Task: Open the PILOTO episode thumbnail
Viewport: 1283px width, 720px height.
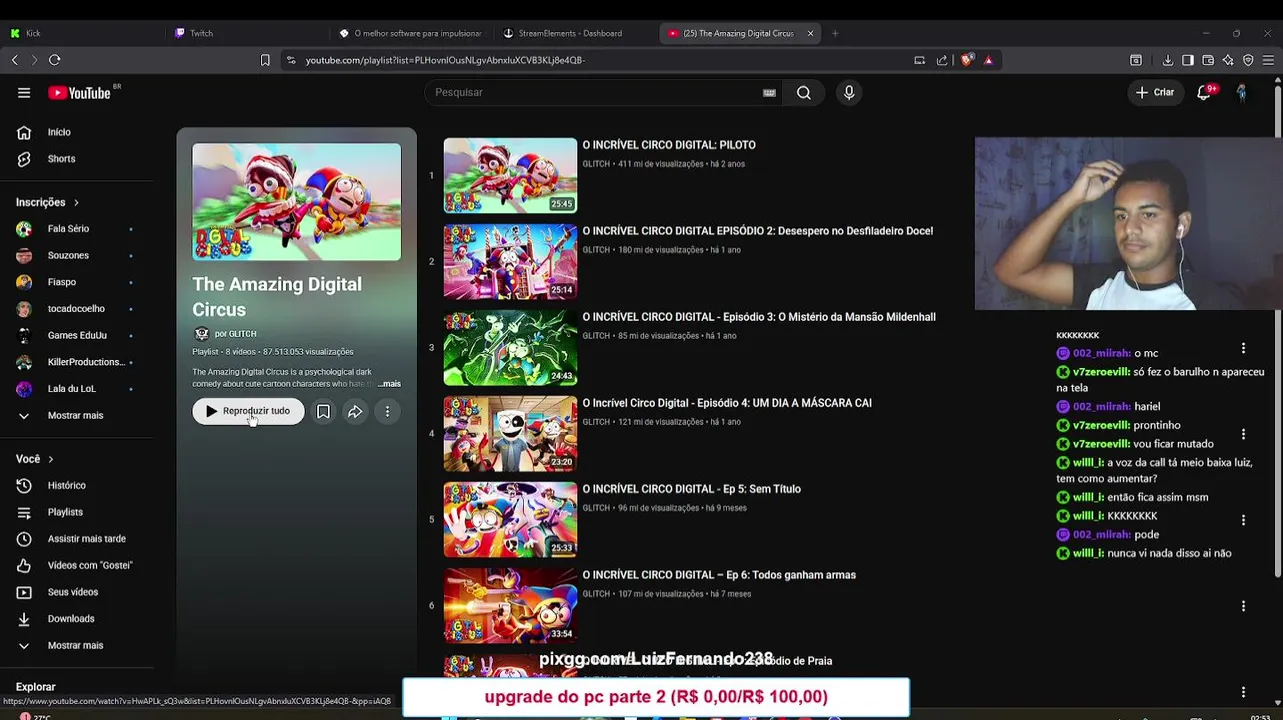Action: click(x=510, y=175)
